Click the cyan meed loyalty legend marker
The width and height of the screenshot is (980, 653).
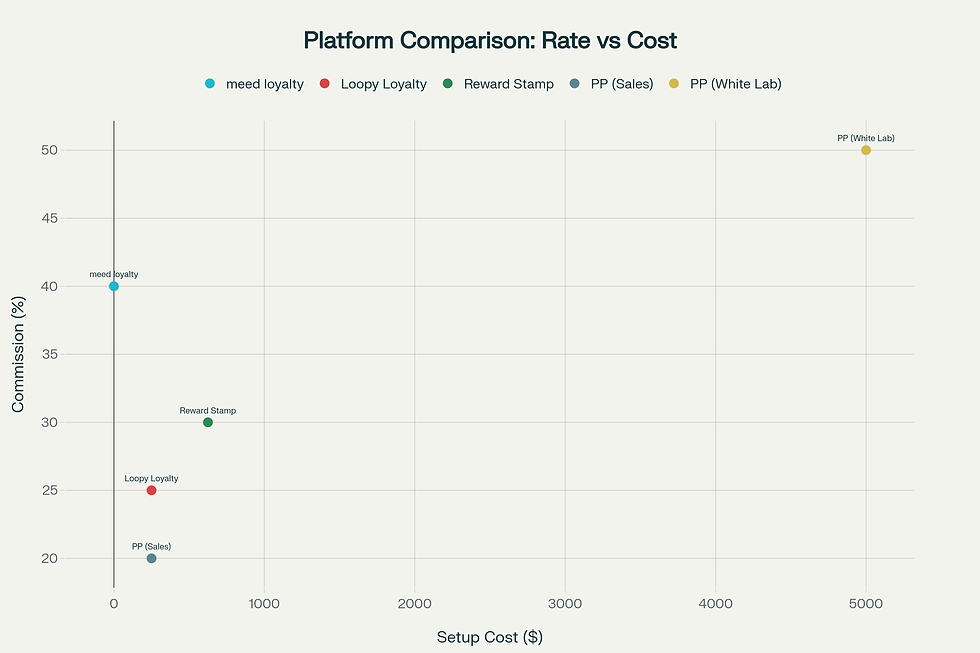coord(210,83)
